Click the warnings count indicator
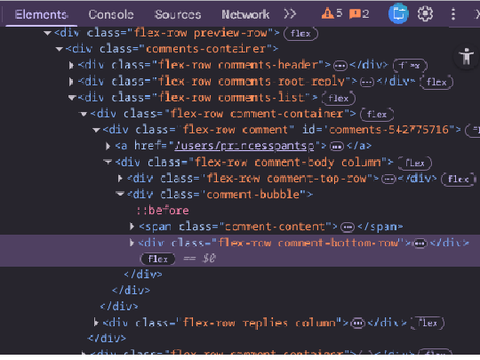Screen dimensions: 480x360 (332, 14)
